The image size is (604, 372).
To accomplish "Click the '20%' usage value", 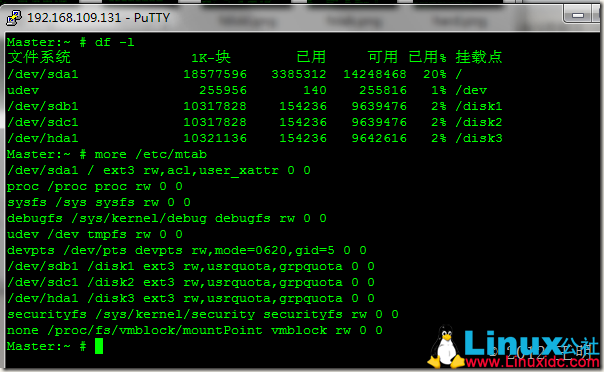I will click(435, 74).
